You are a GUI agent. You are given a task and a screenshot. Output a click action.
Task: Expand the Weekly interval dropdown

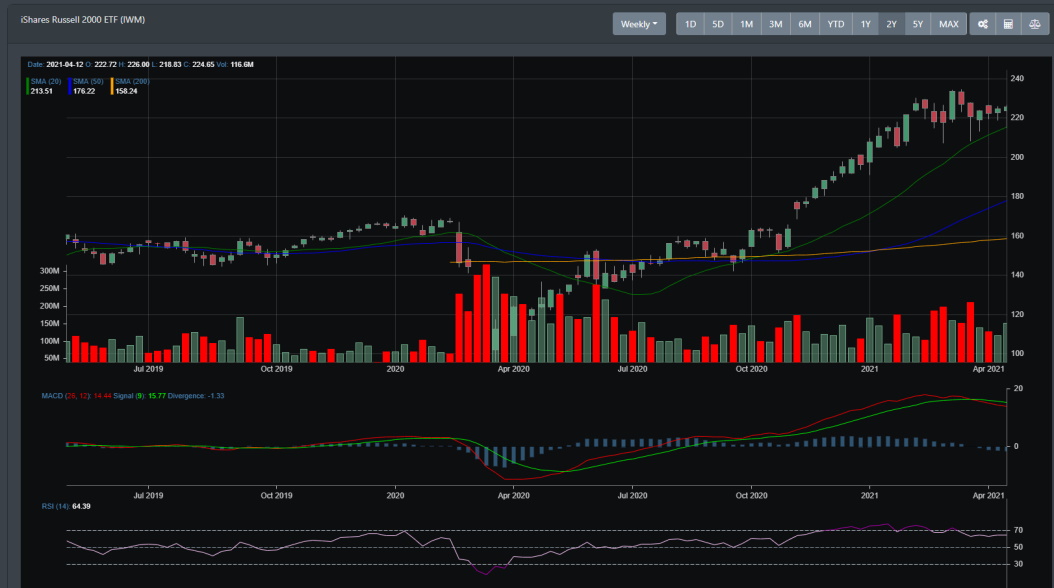(639, 24)
